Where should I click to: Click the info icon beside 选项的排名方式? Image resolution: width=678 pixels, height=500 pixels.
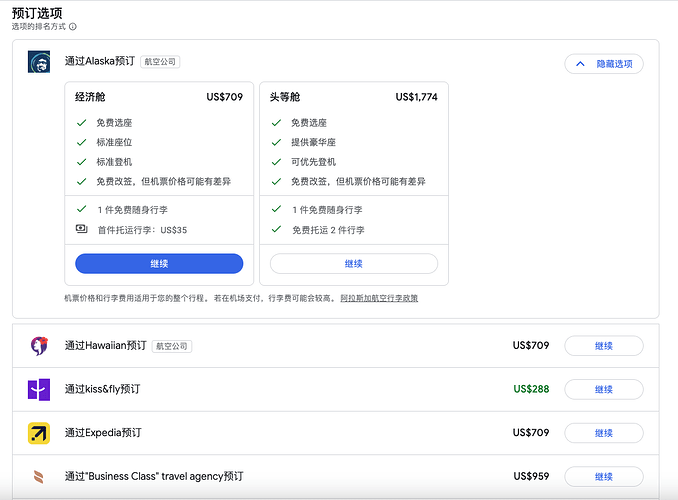(x=73, y=27)
